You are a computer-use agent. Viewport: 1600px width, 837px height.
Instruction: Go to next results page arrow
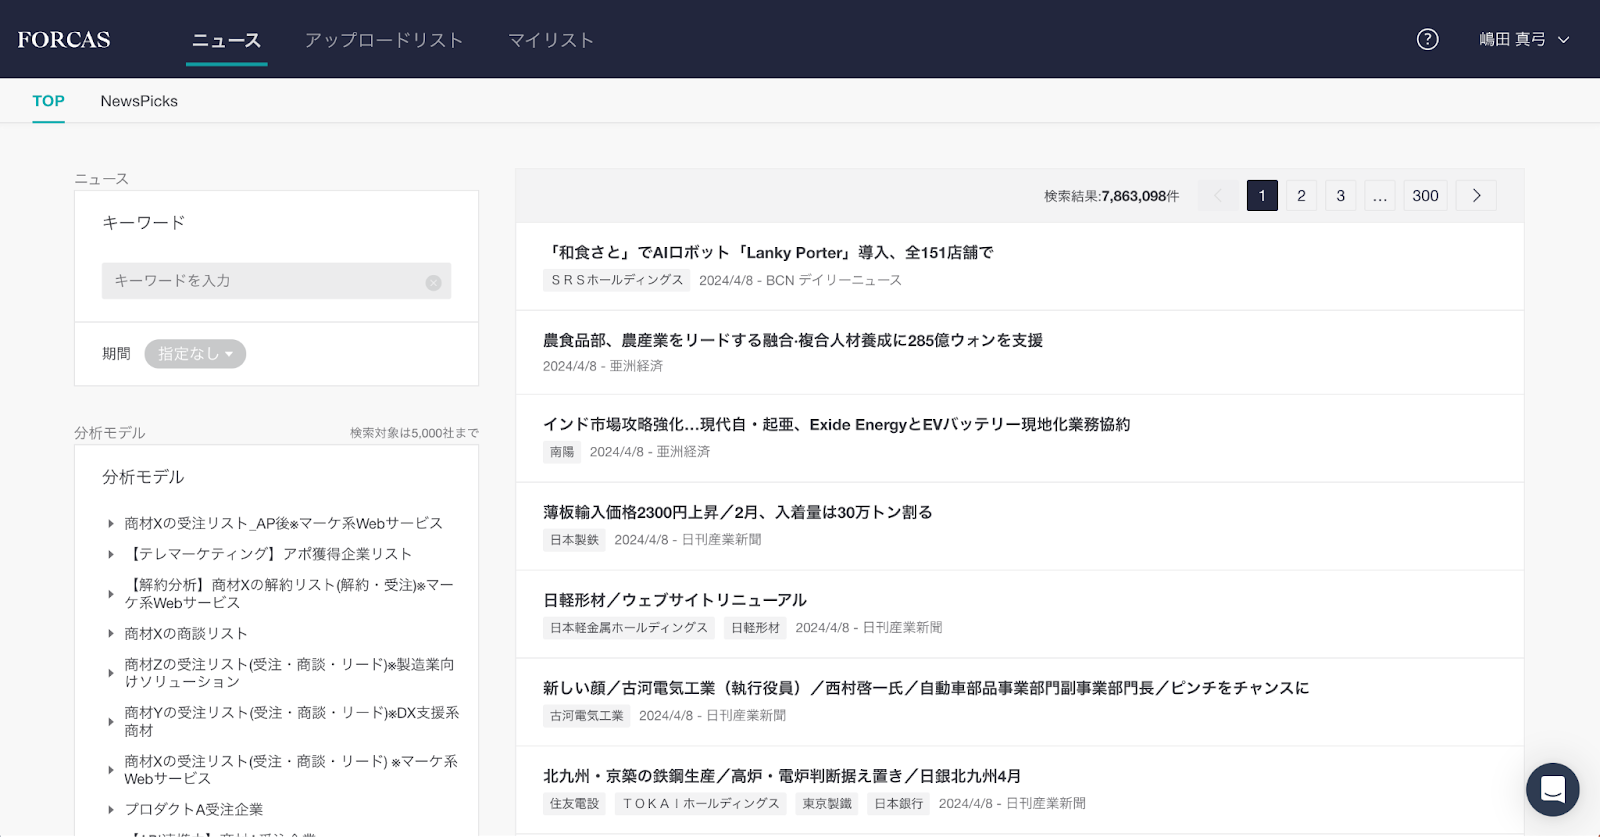pyautogui.click(x=1476, y=196)
